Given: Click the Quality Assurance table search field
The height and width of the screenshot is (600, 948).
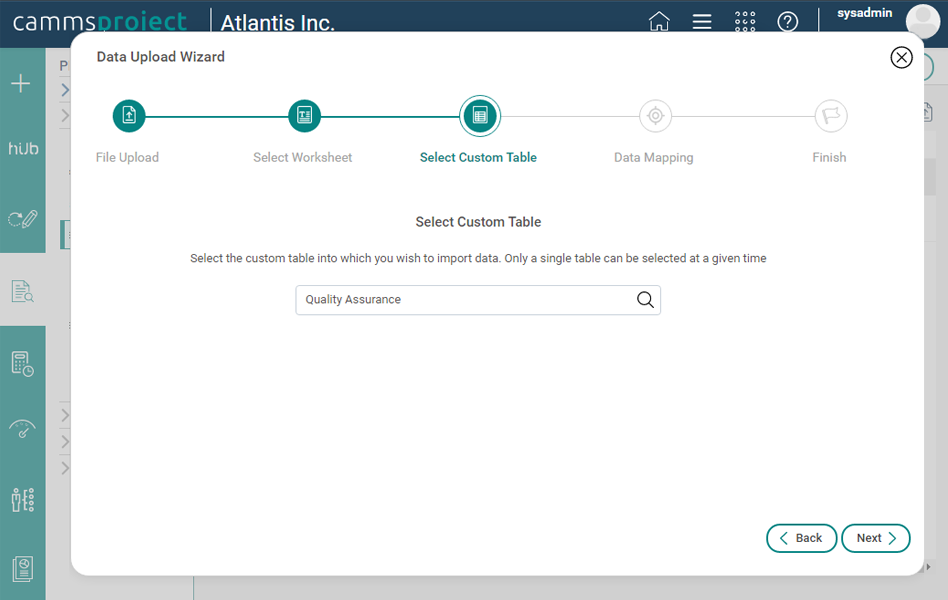Looking at the screenshot, I should pos(478,300).
